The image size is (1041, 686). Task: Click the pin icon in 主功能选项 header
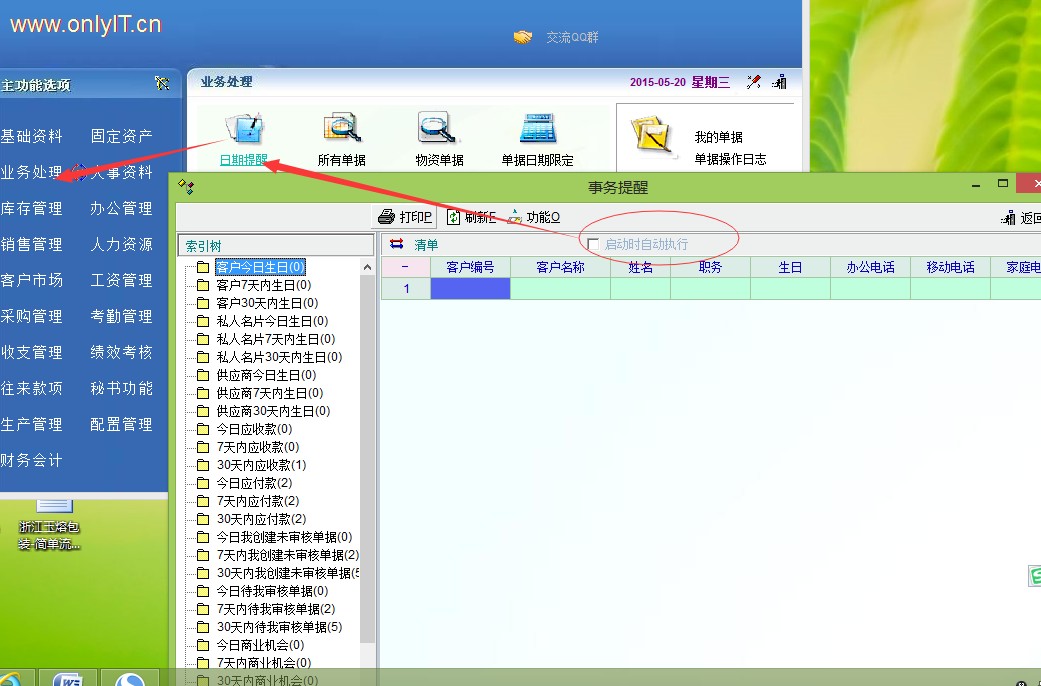pos(162,84)
